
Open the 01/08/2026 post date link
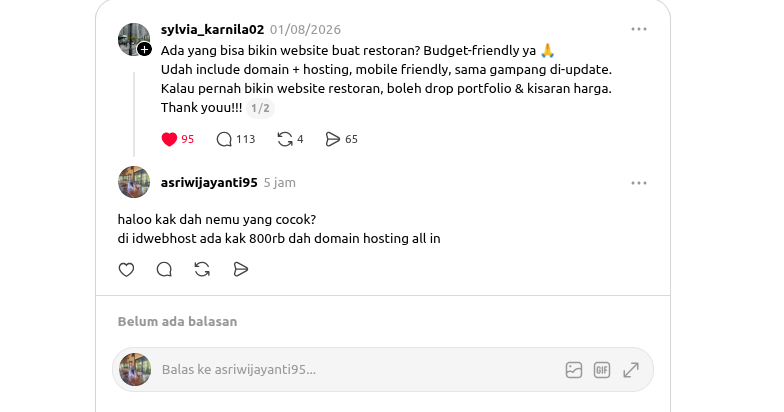pos(306,30)
